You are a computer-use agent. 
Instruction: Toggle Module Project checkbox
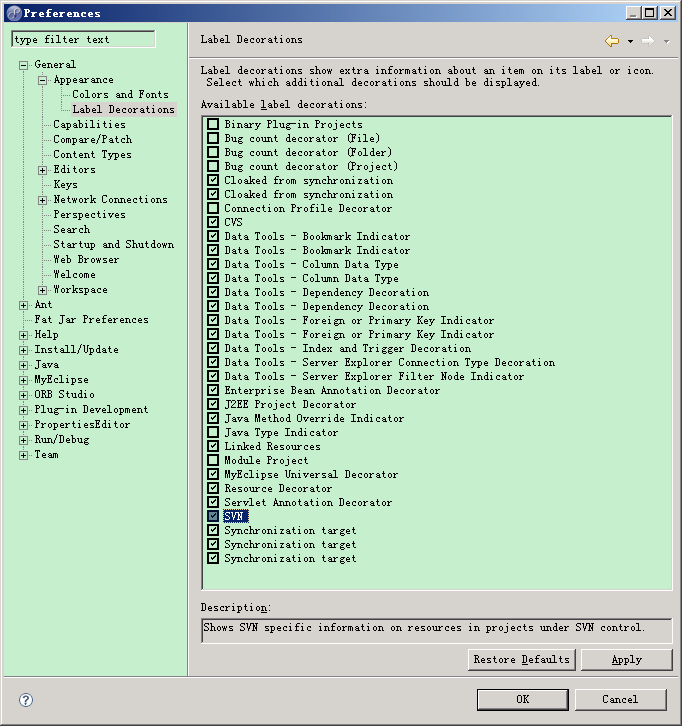(x=213, y=460)
